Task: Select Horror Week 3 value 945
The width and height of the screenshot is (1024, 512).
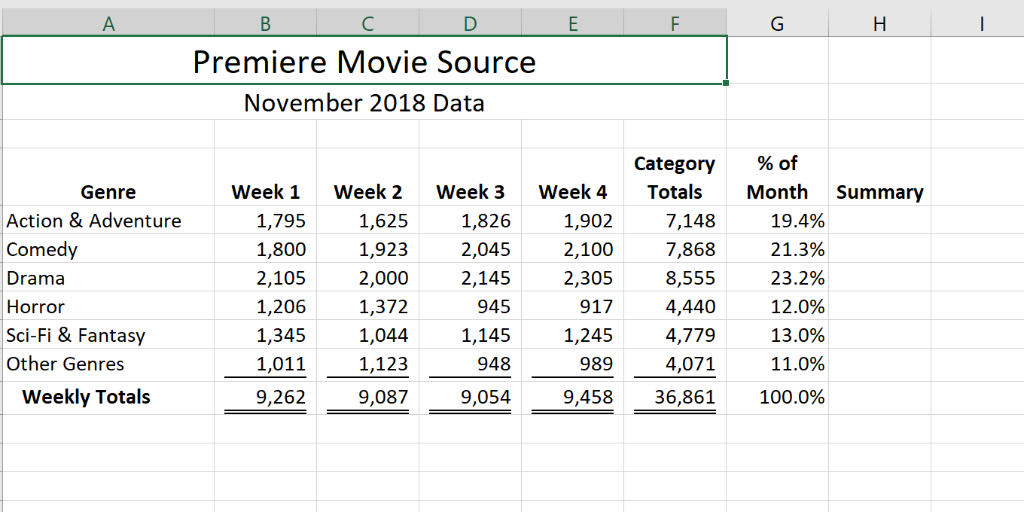Action: click(470, 306)
